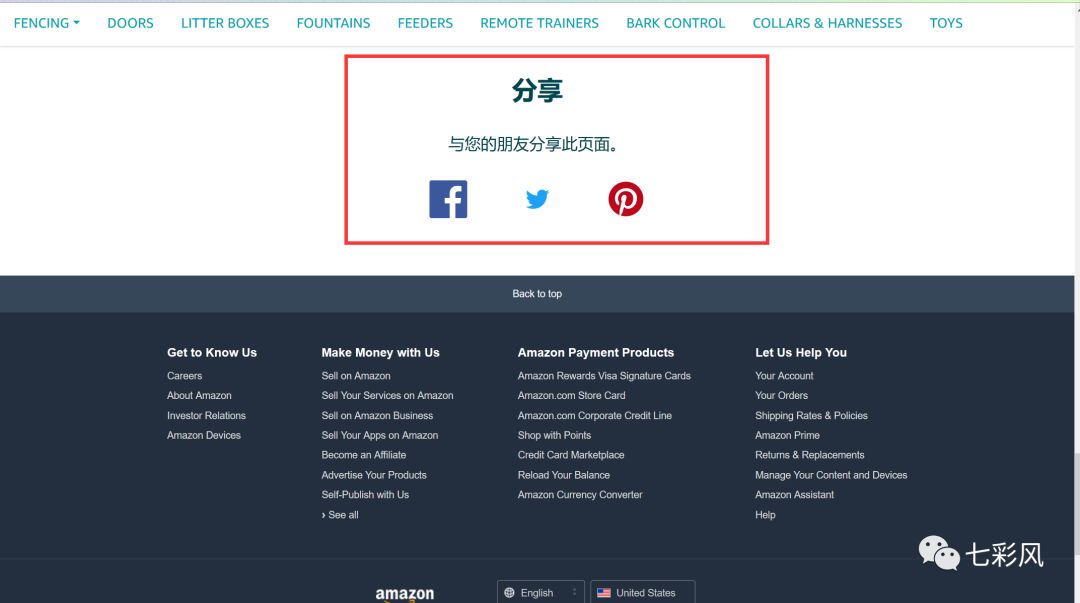1080x603 pixels.
Task: Open the Litter Boxes category
Action: [225, 23]
